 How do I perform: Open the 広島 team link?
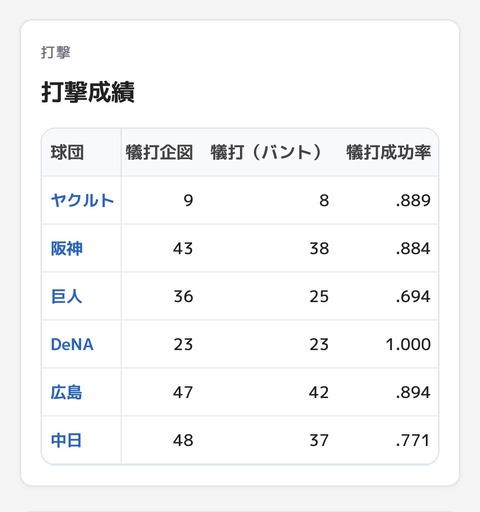(x=66, y=392)
